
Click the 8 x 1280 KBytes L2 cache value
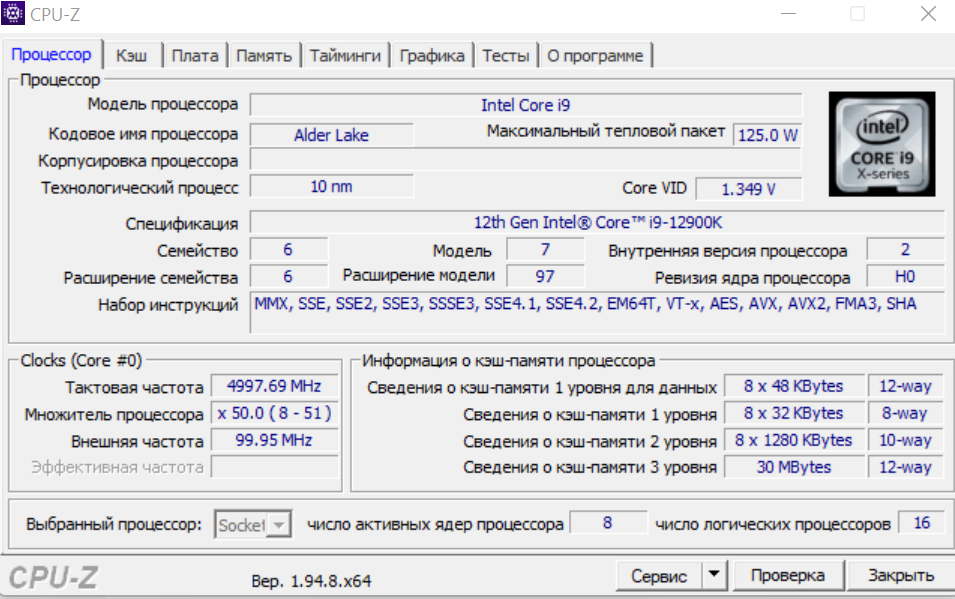click(x=794, y=440)
